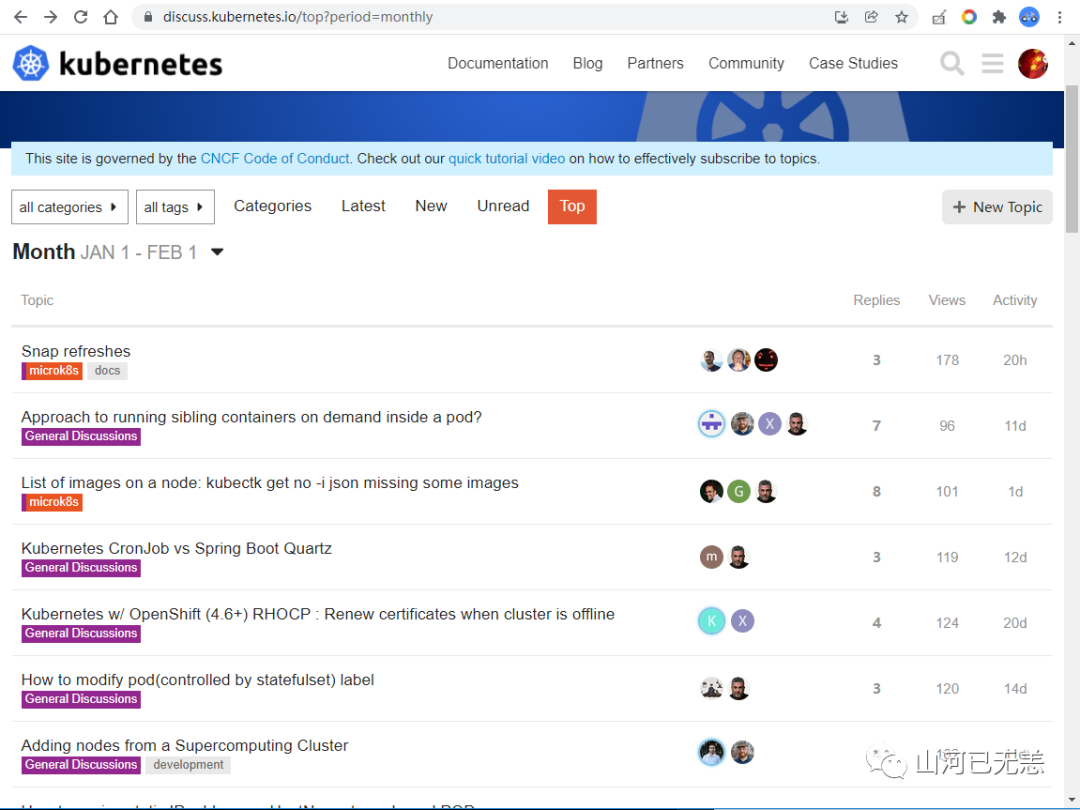Open the modify pod statefulset label topic
This screenshot has width=1080, height=810.
coord(198,680)
